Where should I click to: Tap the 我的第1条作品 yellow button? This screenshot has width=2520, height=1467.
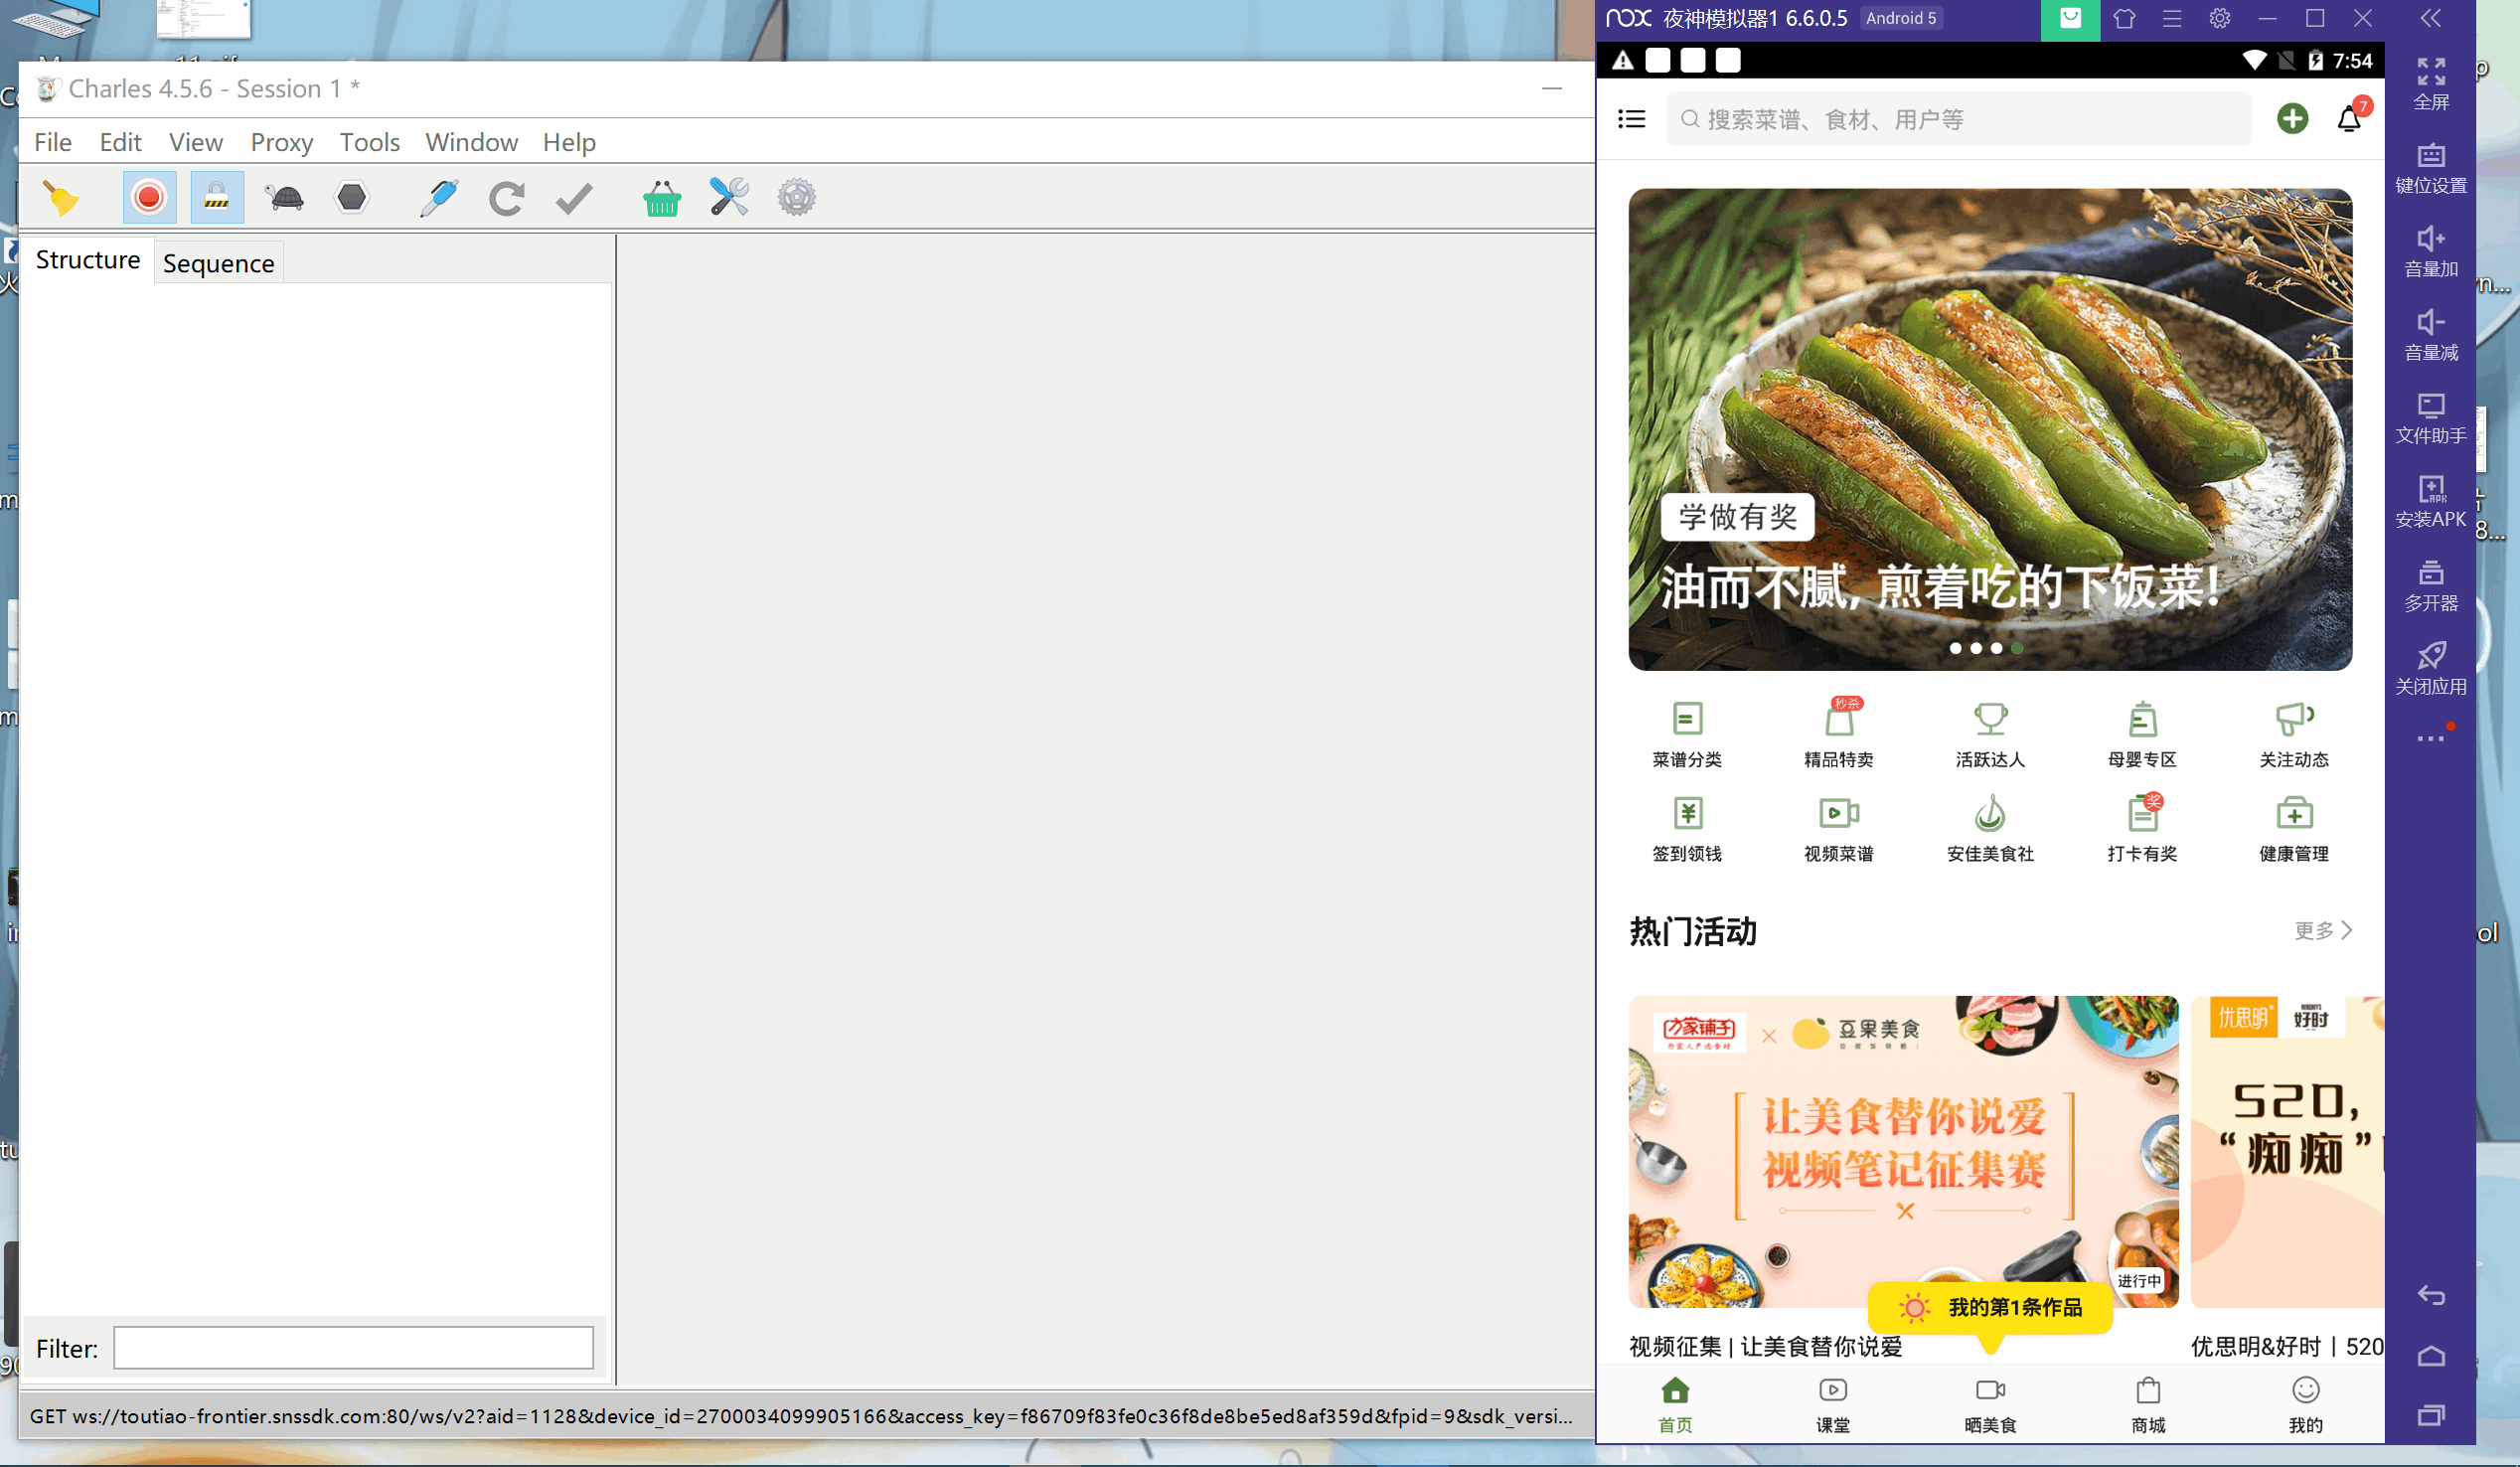tap(1990, 1307)
